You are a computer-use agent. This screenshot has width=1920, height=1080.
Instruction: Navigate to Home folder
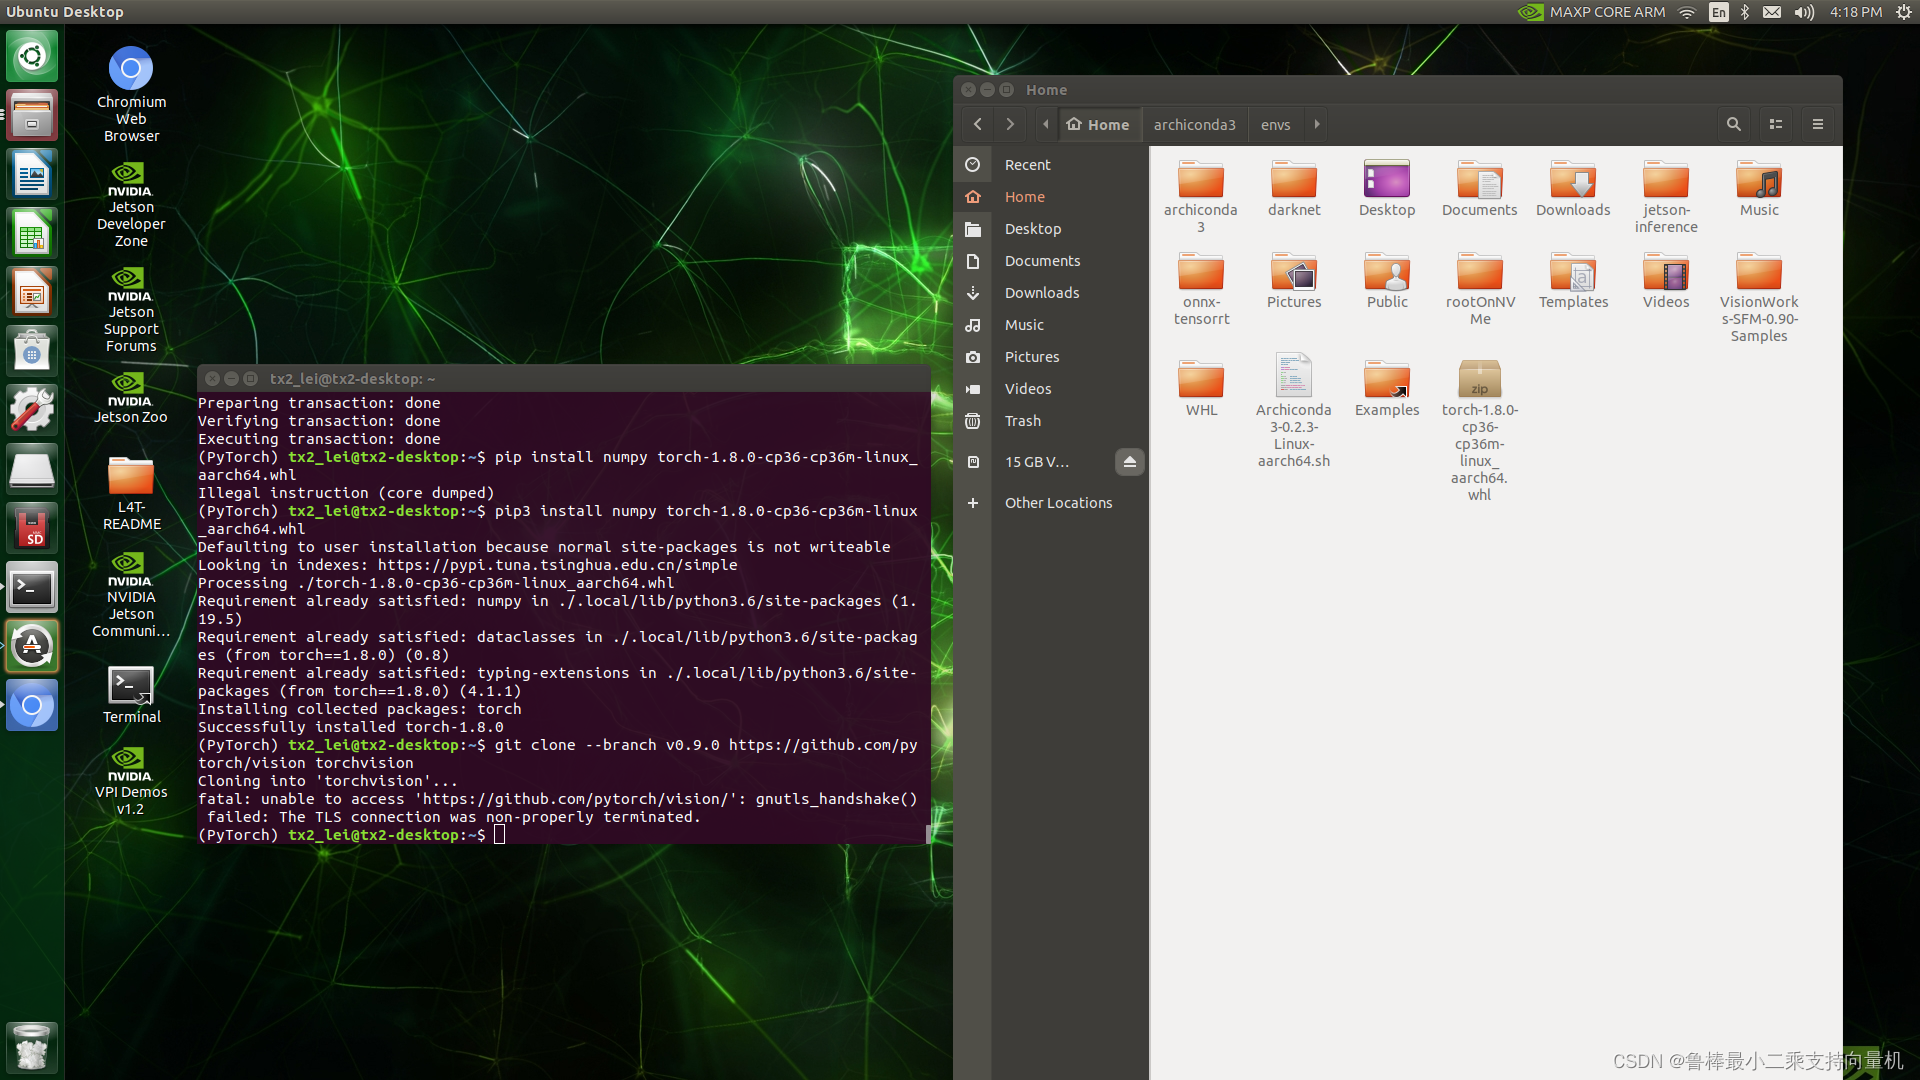click(1025, 196)
